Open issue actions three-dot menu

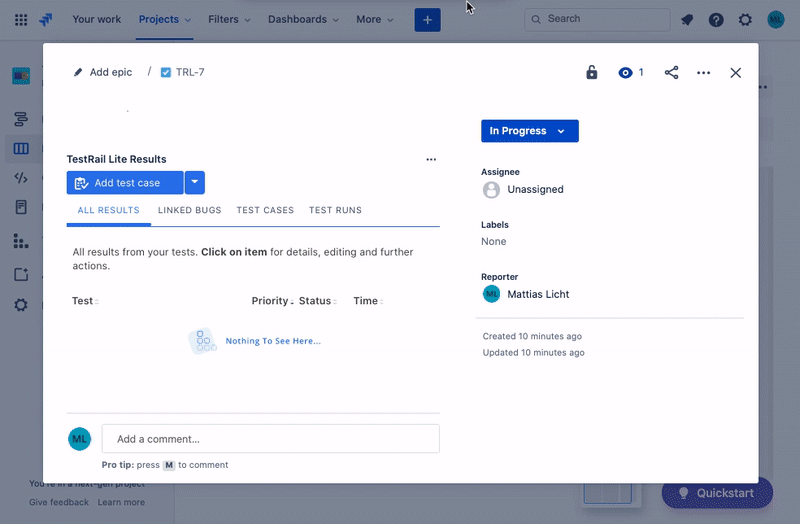(704, 73)
